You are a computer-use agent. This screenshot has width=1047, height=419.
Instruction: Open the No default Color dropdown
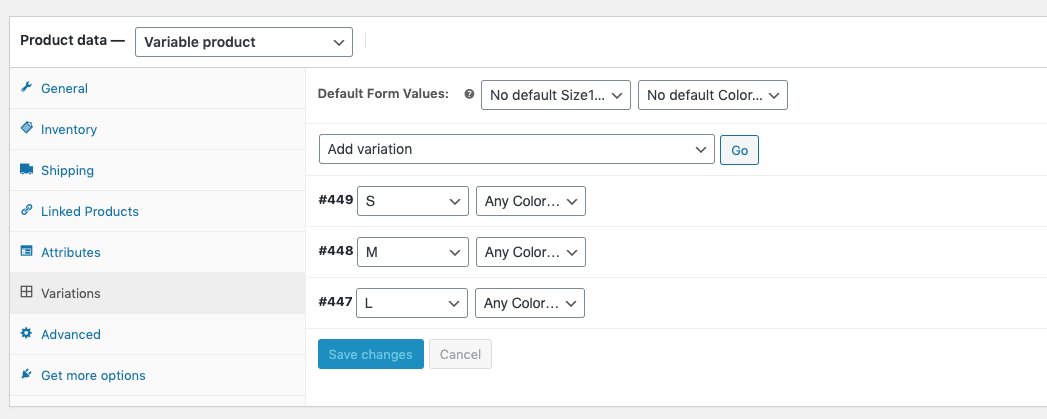[713, 95]
